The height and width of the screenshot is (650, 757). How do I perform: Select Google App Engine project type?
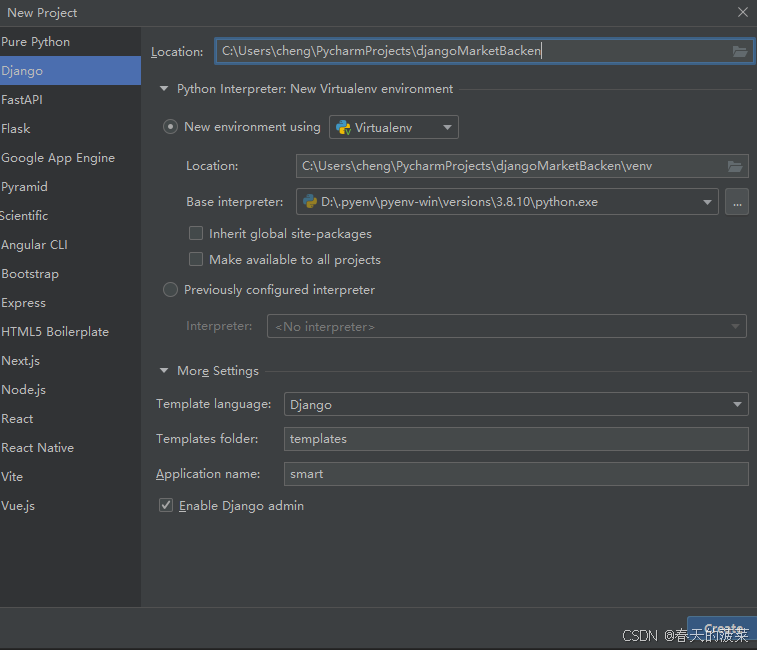tap(70, 157)
